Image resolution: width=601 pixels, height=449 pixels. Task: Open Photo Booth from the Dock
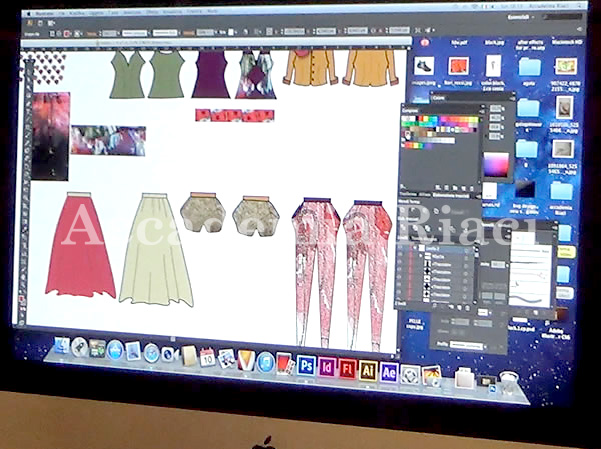coord(285,363)
